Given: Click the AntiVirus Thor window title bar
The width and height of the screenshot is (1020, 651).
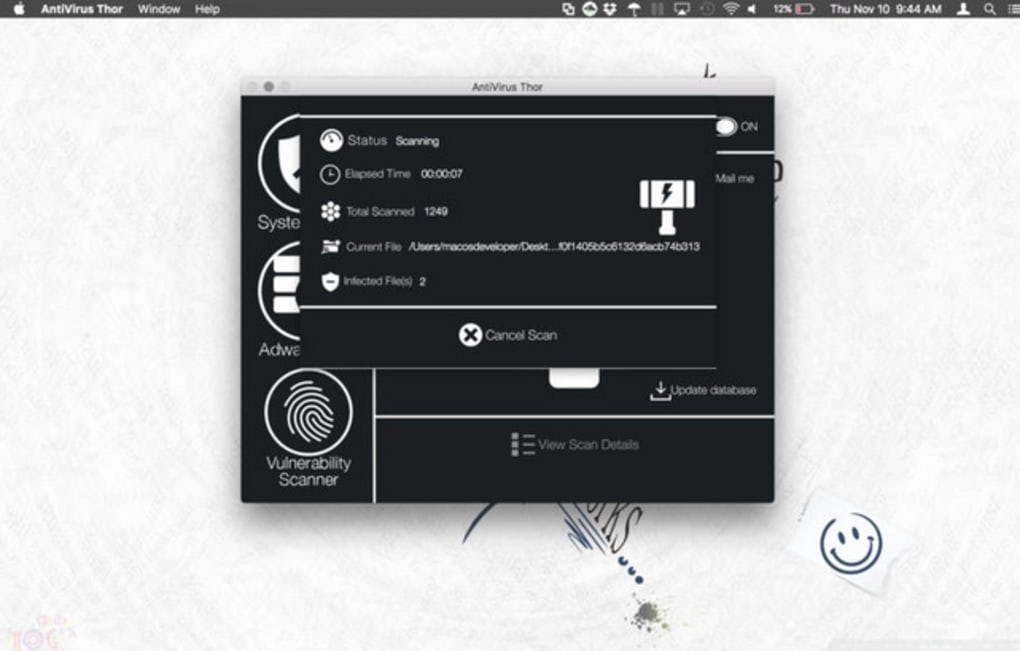Looking at the screenshot, I should point(507,86).
